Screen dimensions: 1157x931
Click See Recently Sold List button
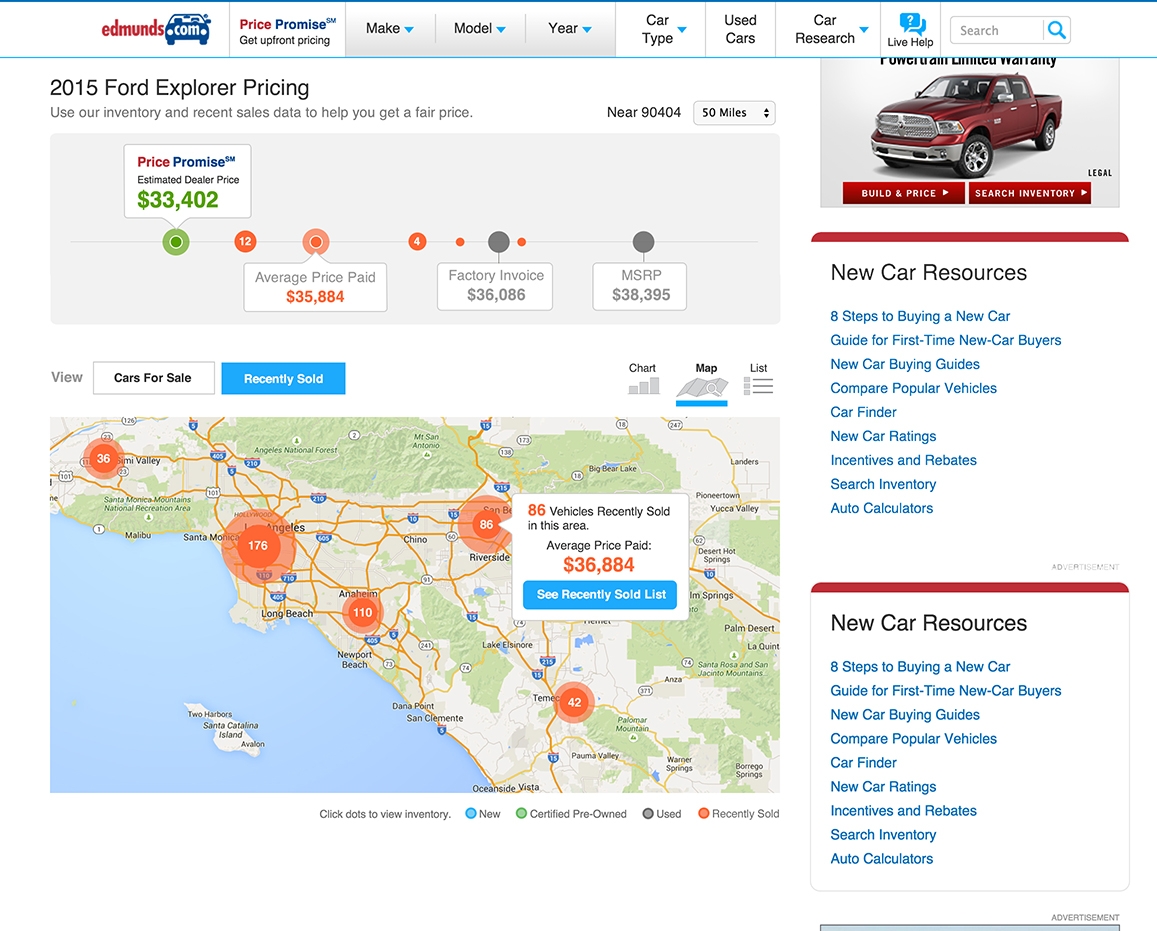[x=600, y=595]
